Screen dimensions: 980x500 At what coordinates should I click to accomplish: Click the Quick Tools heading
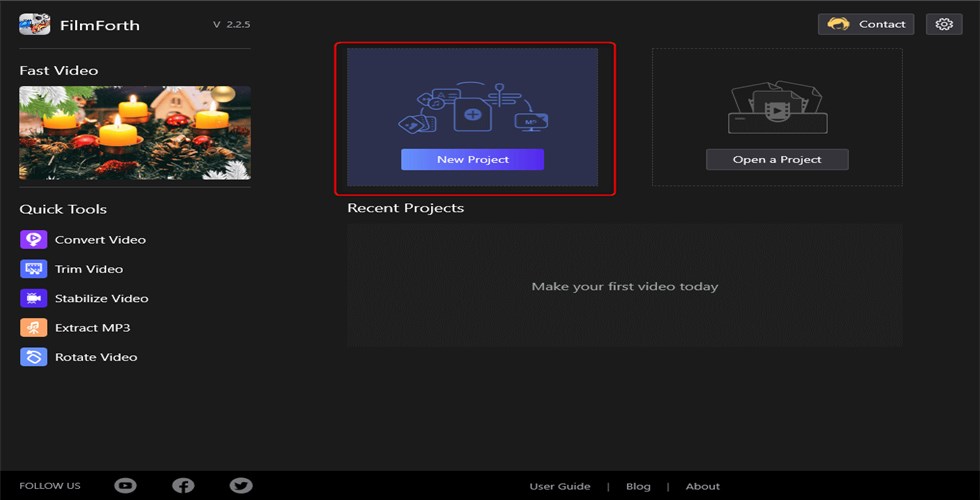click(63, 209)
